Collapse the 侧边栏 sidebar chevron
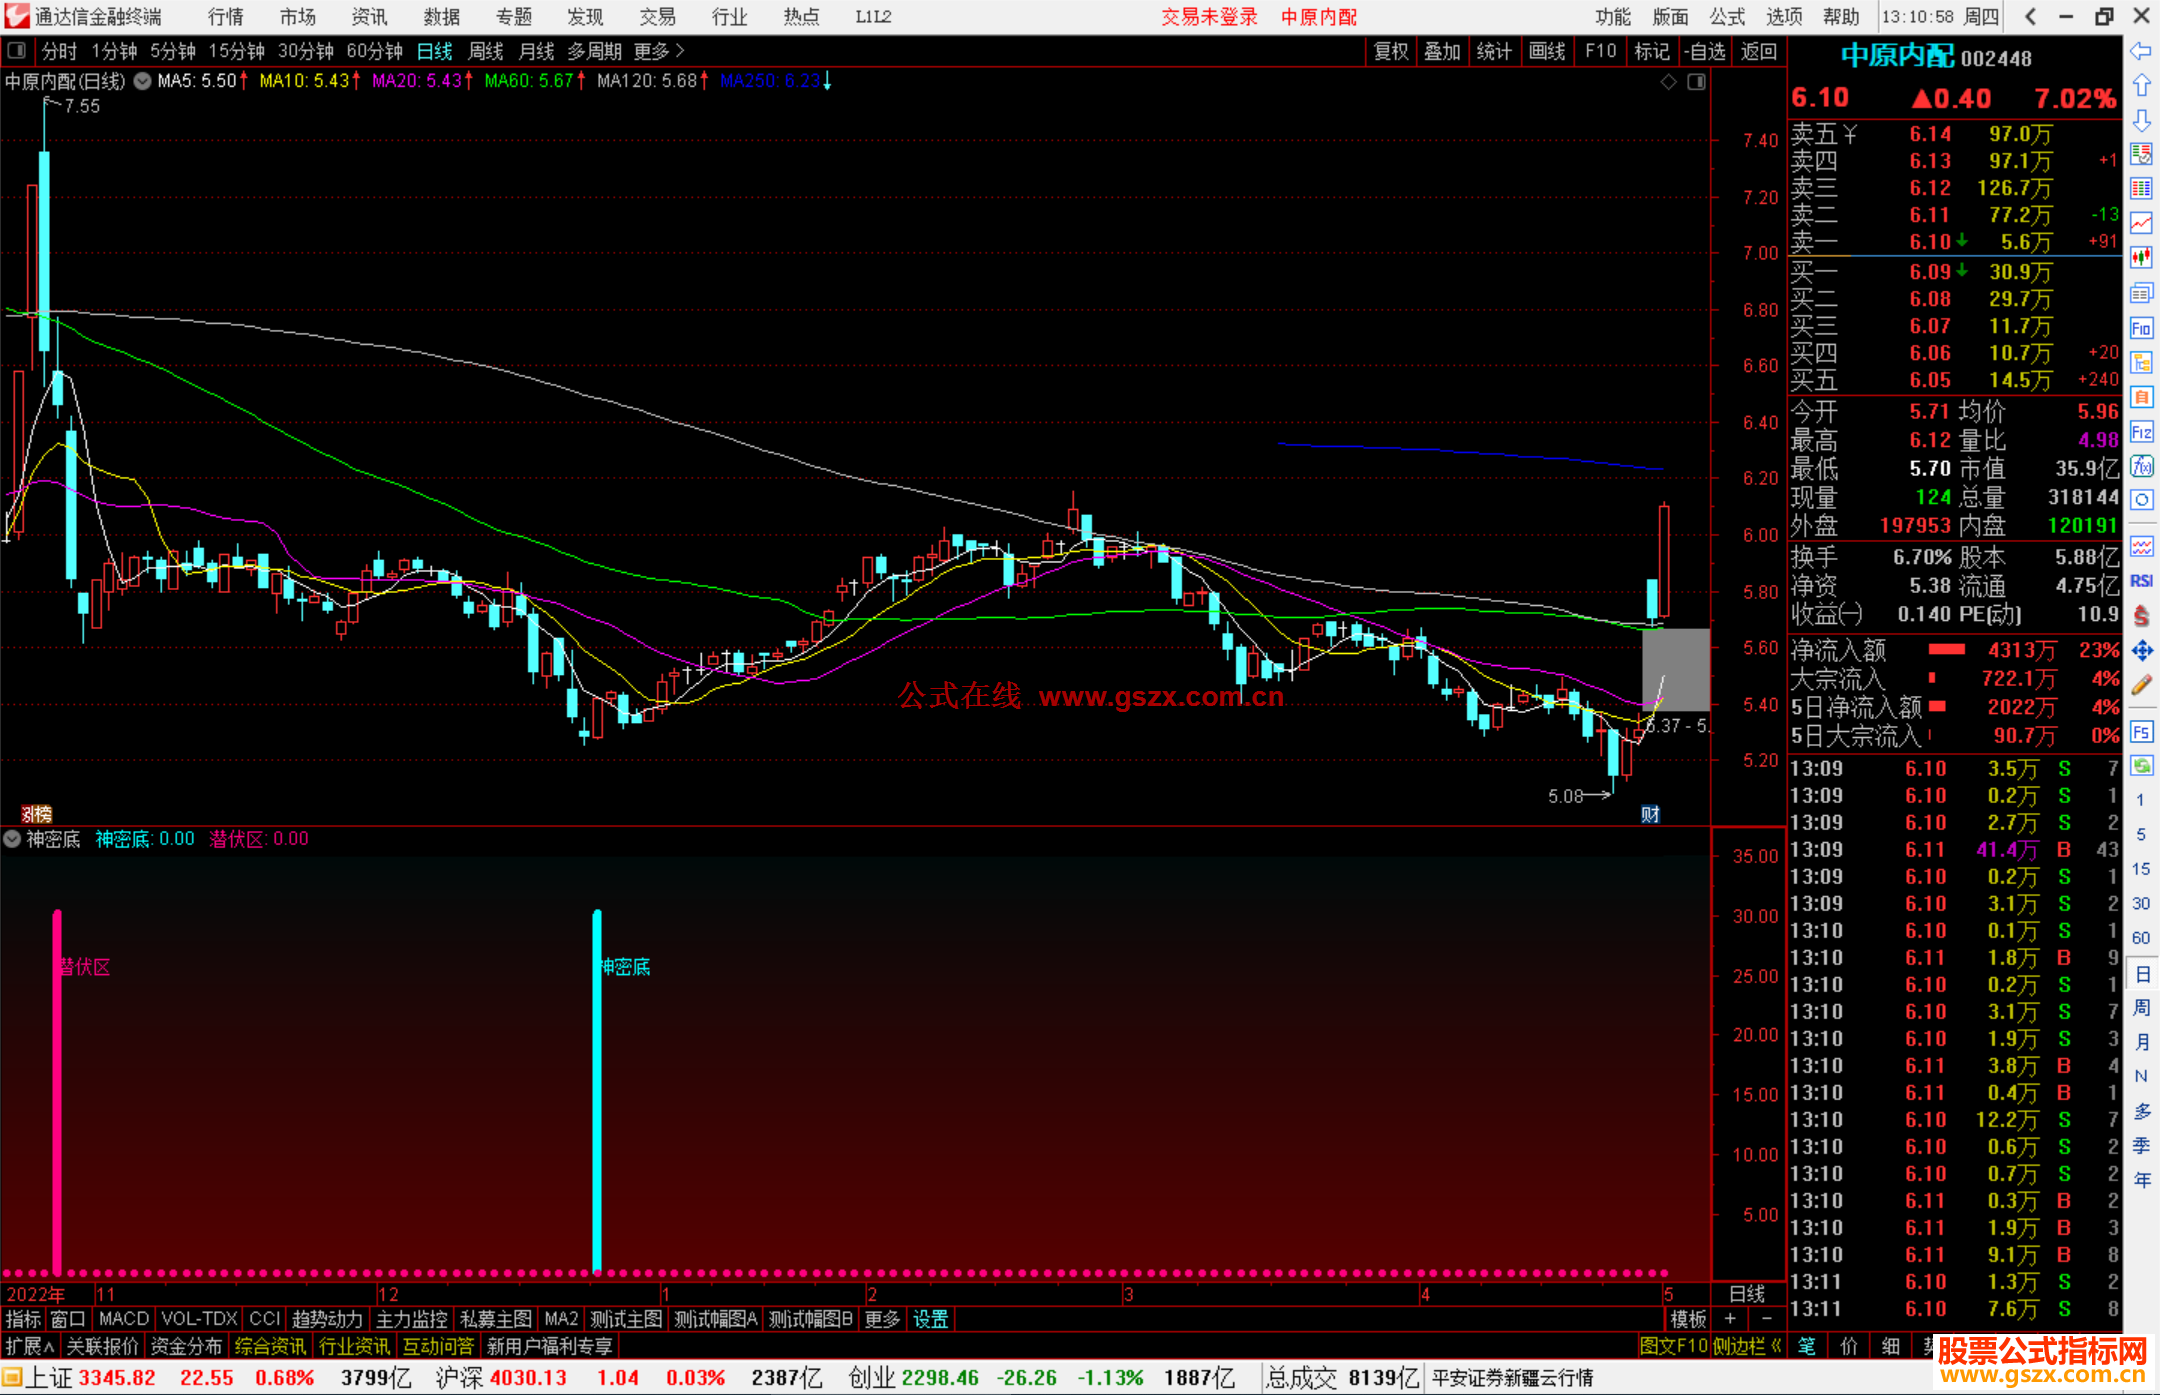Image resolution: width=2160 pixels, height=1395 pixels. [1776, 1346]
